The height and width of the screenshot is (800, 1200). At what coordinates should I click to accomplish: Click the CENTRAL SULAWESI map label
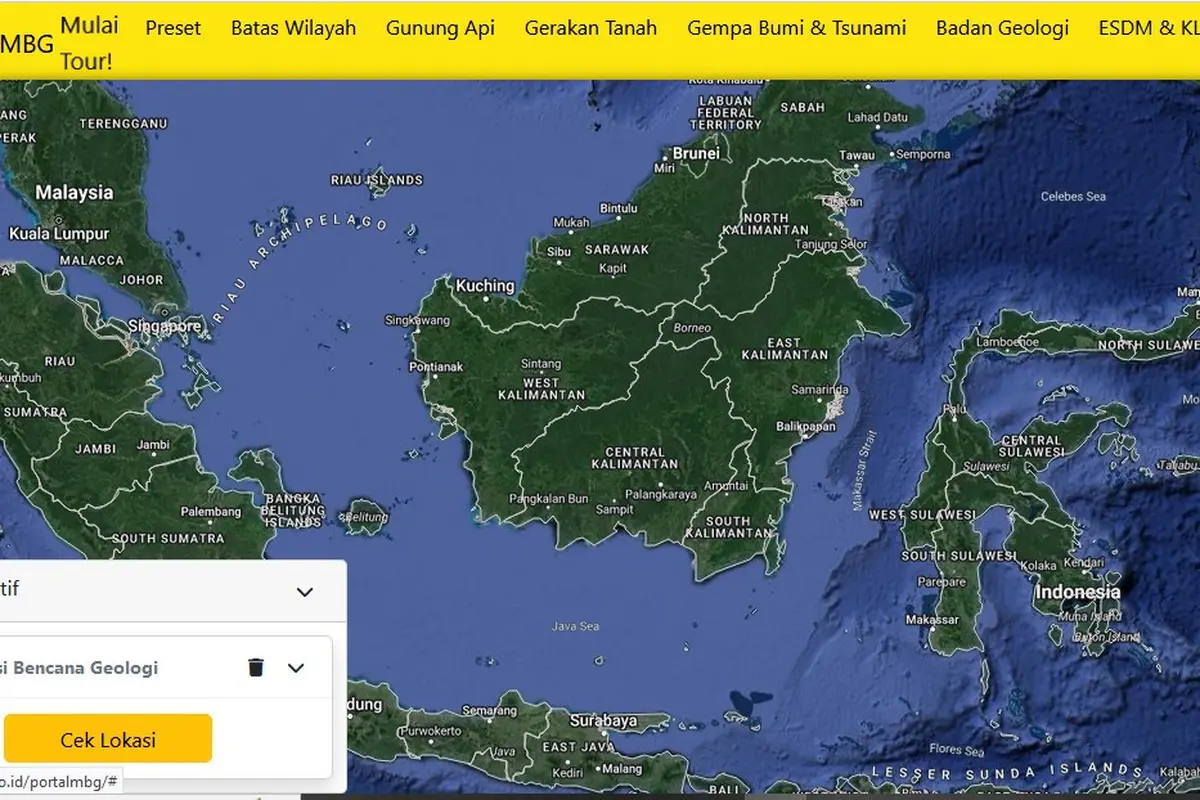tap(1032, 446)
